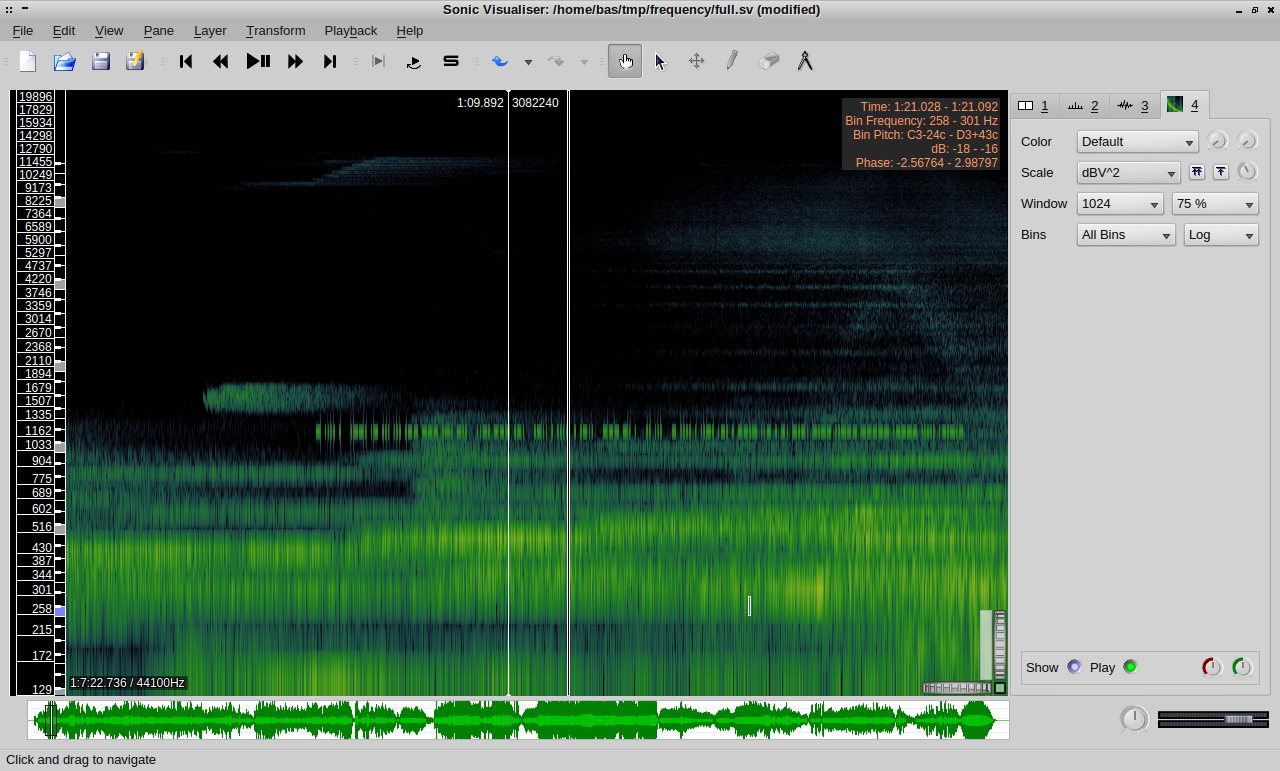The height and width of the screenshot is (771, 1280).
Task: Select the Draw pencil tool
Action: [732, 61]
